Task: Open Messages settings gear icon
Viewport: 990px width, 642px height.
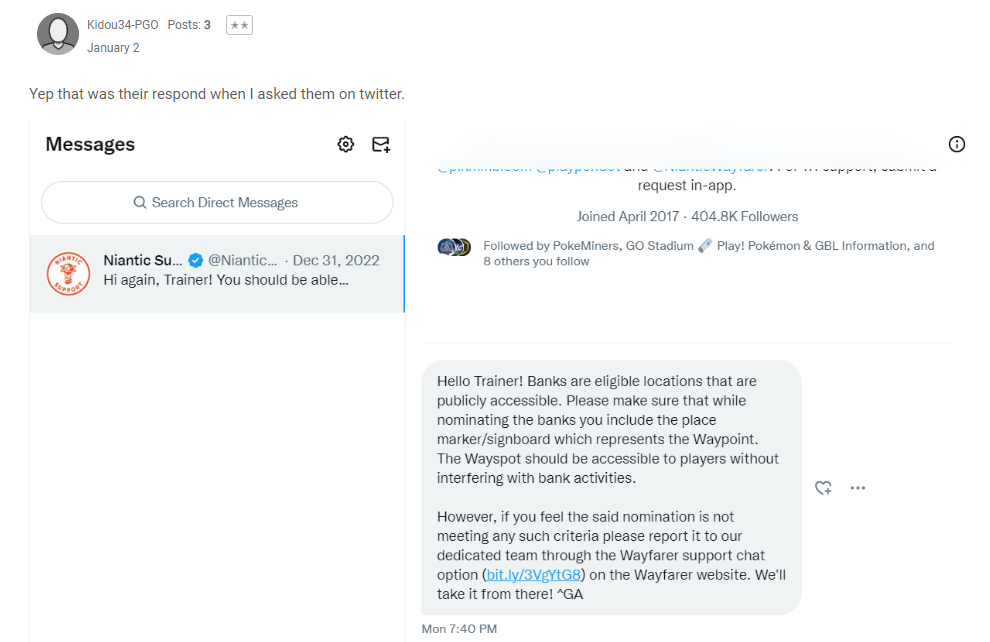Action: click(x=346, y=144)
